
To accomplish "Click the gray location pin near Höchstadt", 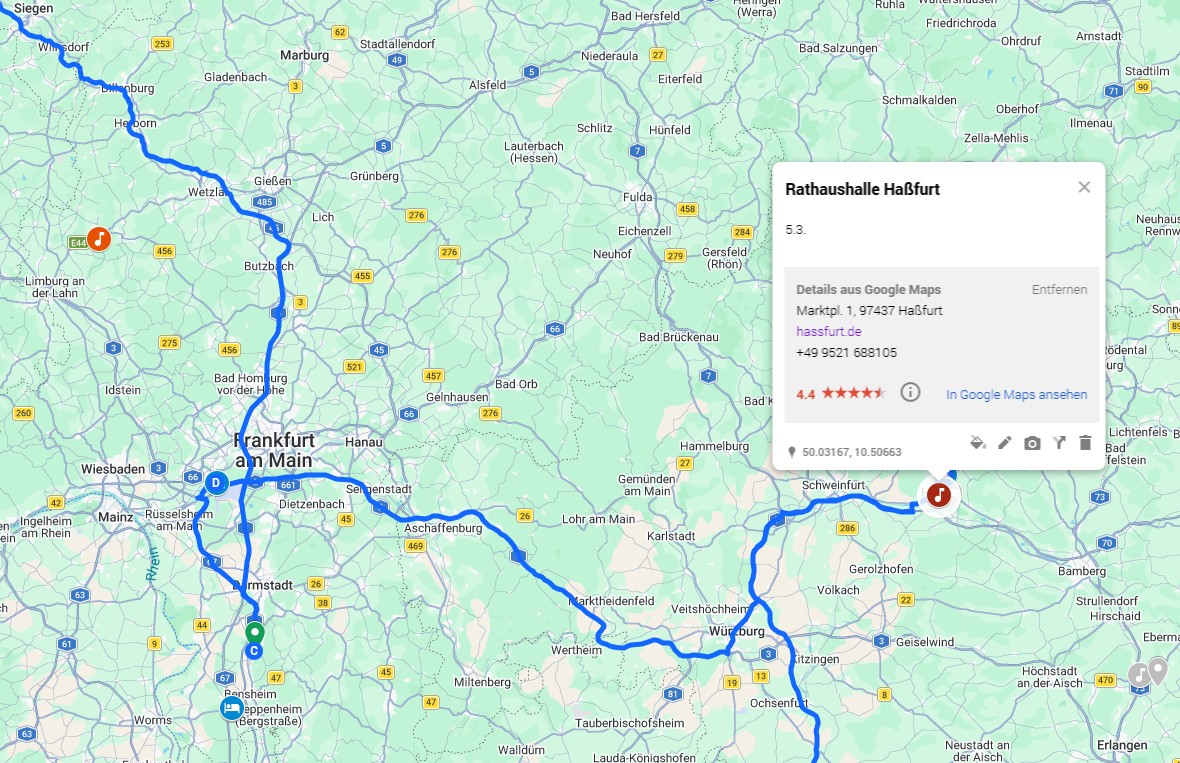I will point(1157,670).
